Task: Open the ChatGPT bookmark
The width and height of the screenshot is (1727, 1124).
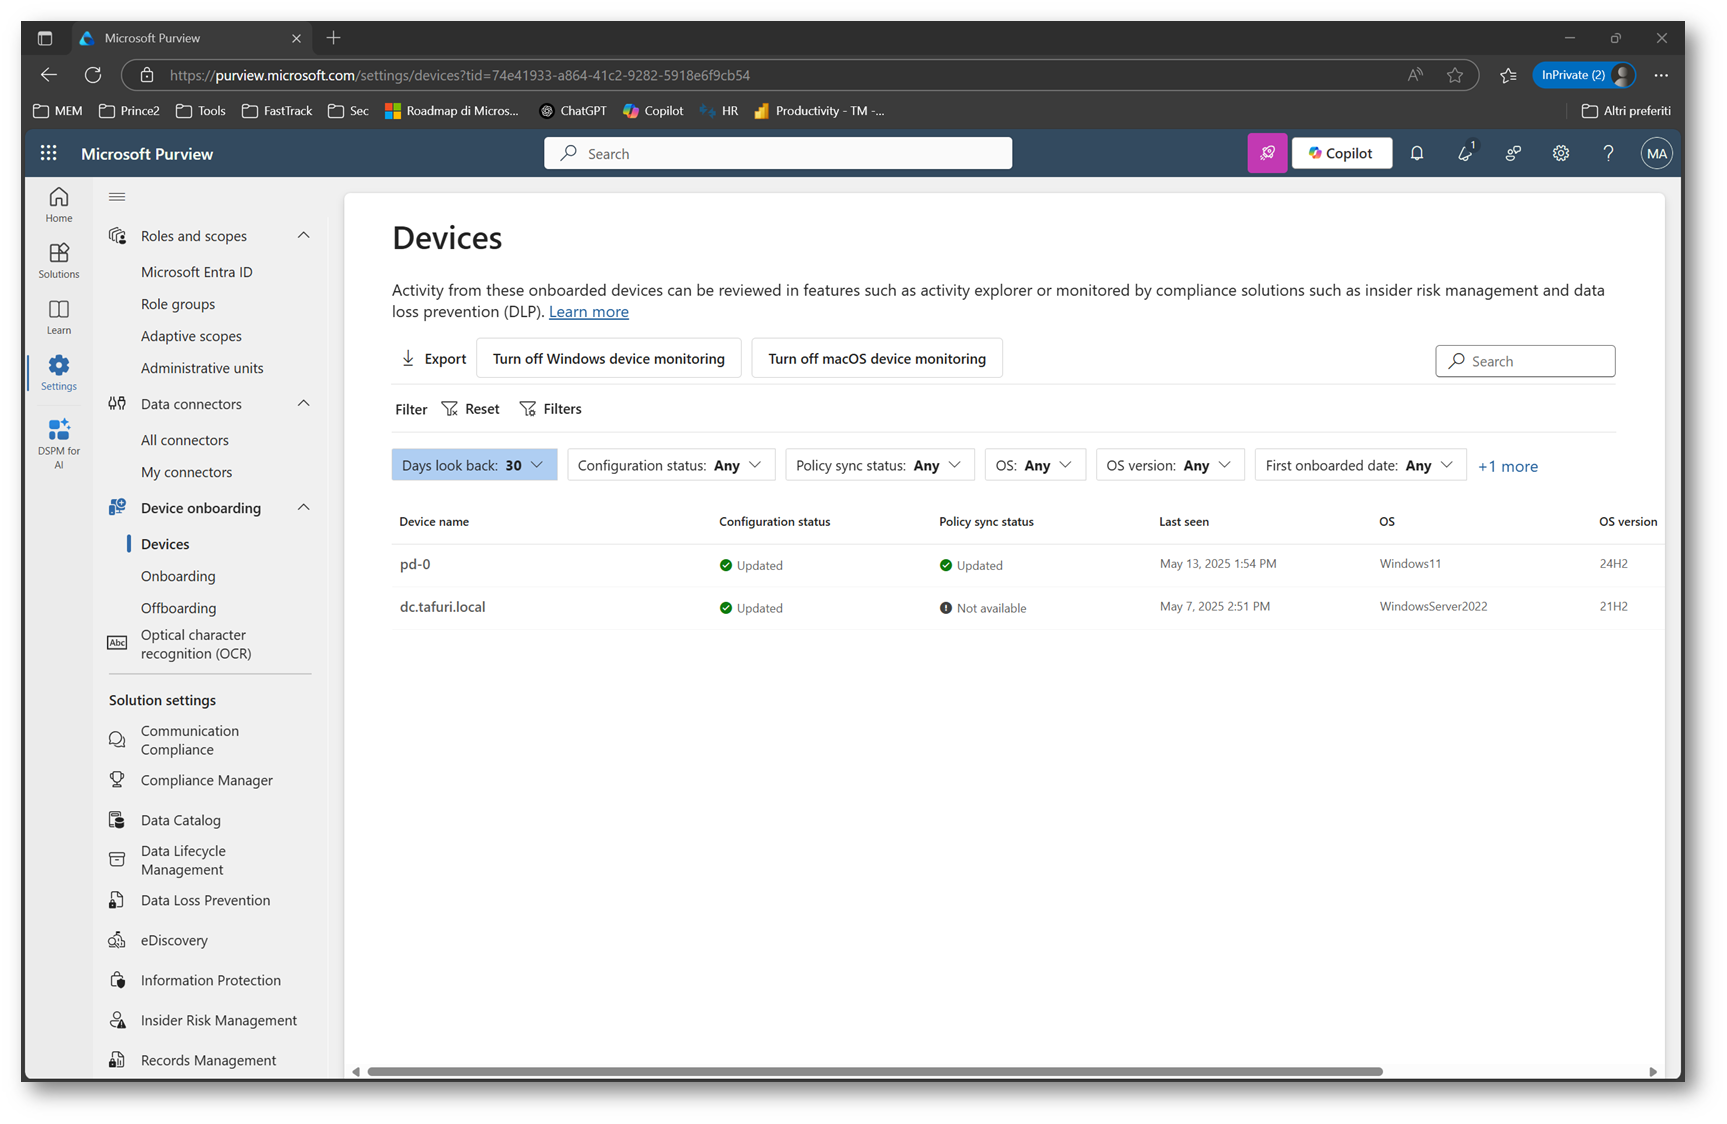Action: (x=573, y=111)
